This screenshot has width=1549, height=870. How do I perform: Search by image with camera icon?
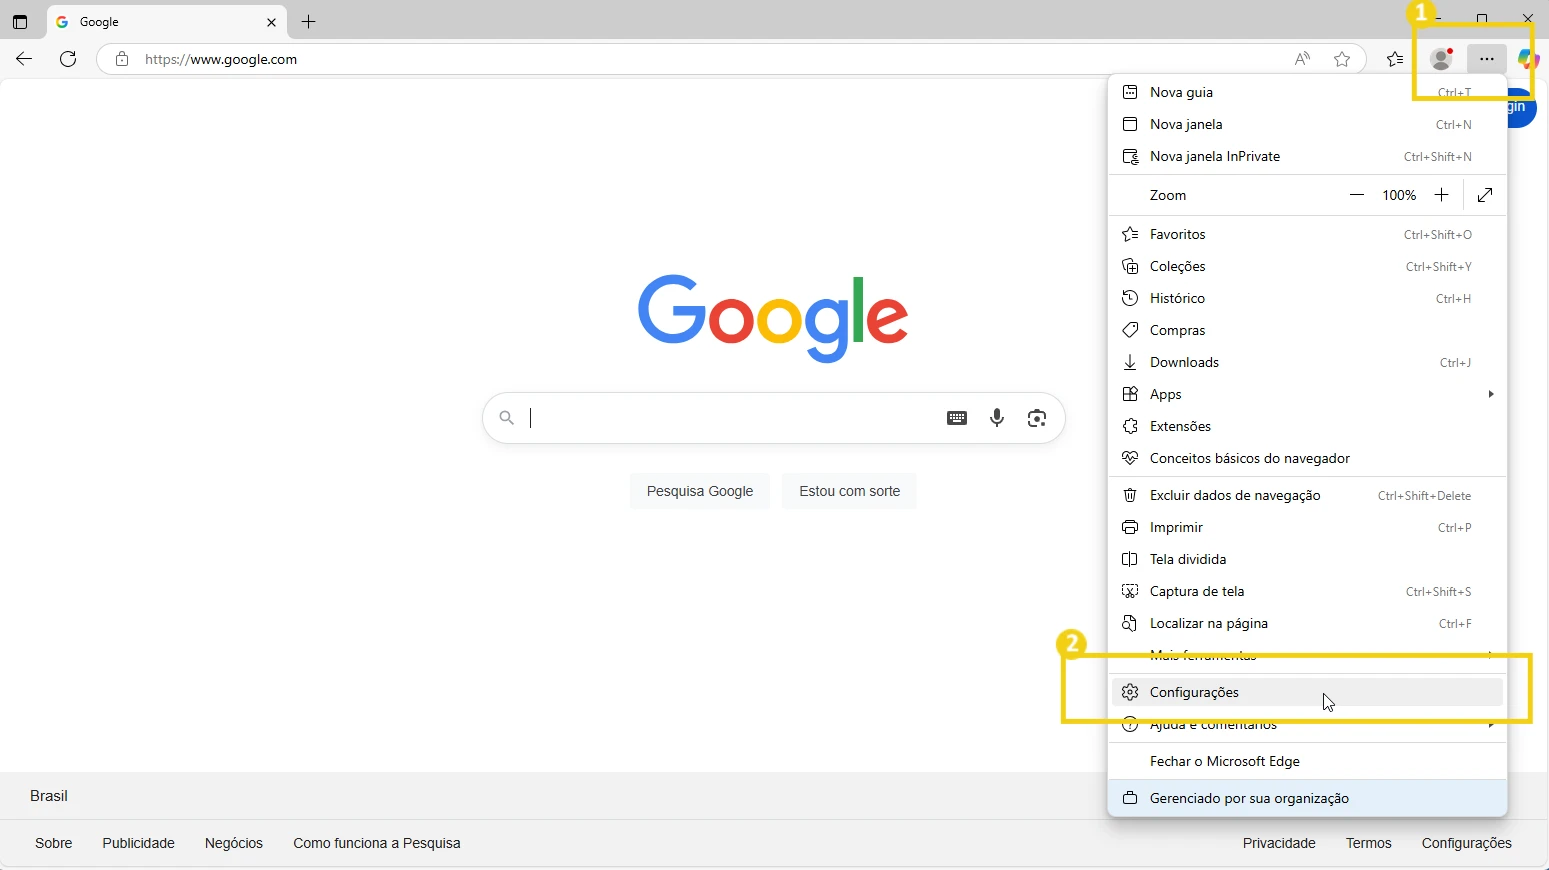click(1037, 418)
